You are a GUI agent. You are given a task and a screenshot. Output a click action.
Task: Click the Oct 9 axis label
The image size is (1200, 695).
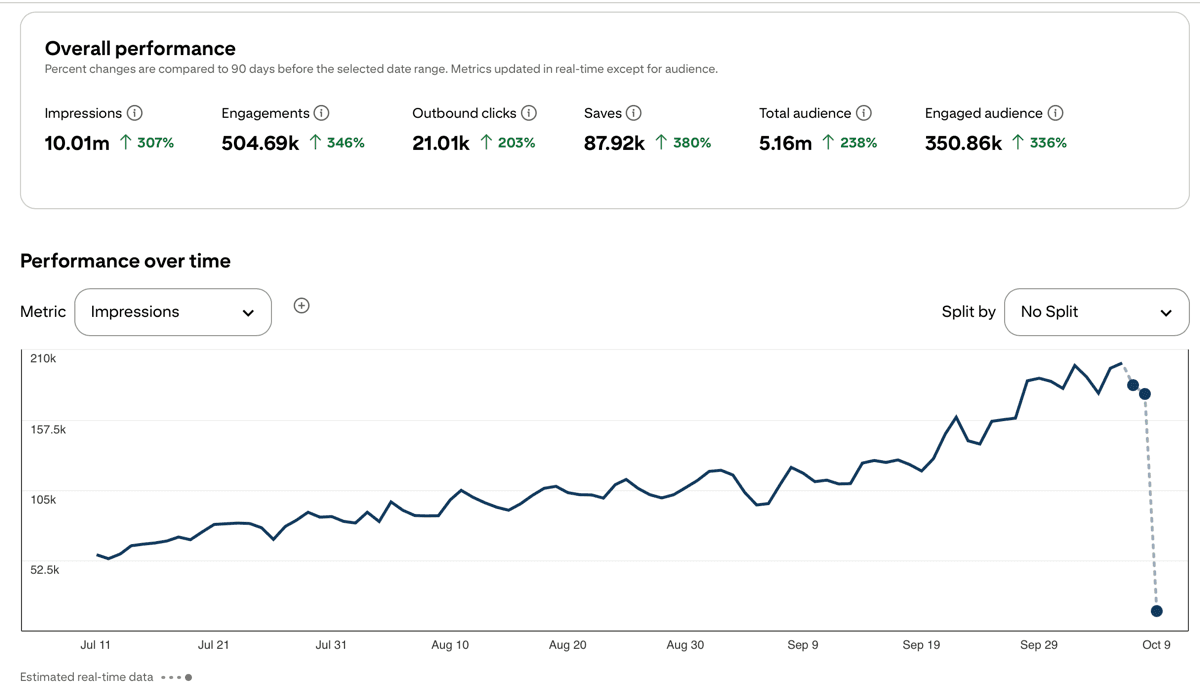pos(1156,645)
